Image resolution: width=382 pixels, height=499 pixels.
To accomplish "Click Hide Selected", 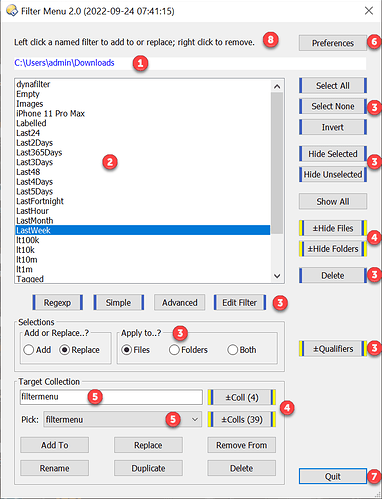I will [333, 154].
